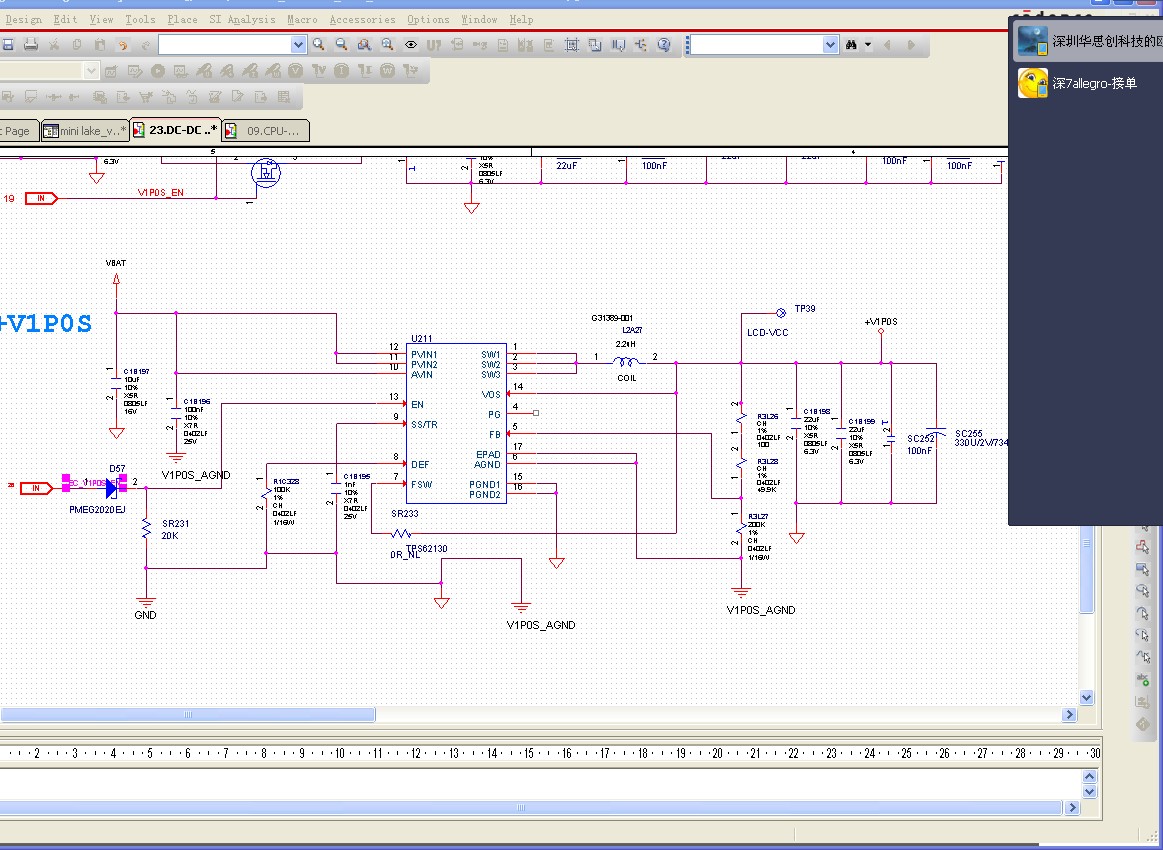The height and width of the screenshot is (850, 1163).
Task: Open the Place menu
Action: (x=182, y=19)
